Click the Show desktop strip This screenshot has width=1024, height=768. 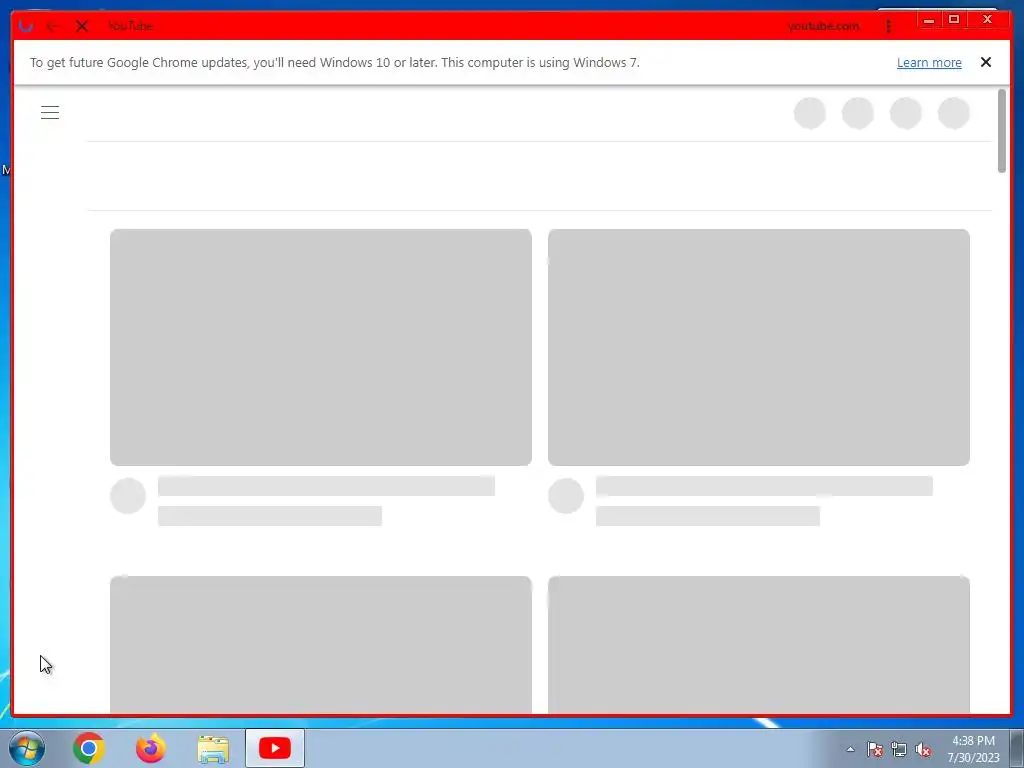[1017, 748]
